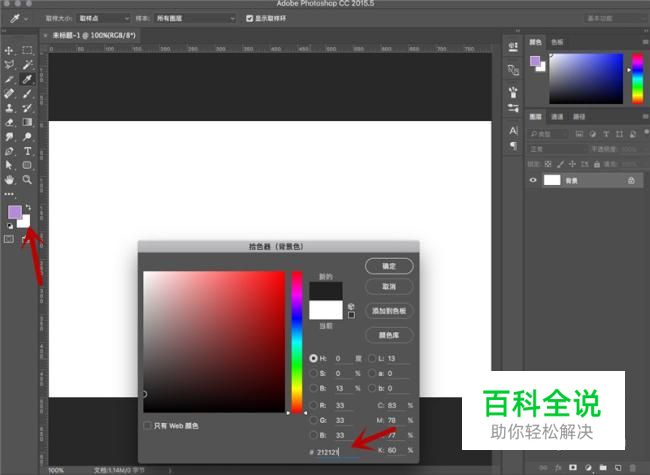Select the R radio button in color picker

(313, 405)
